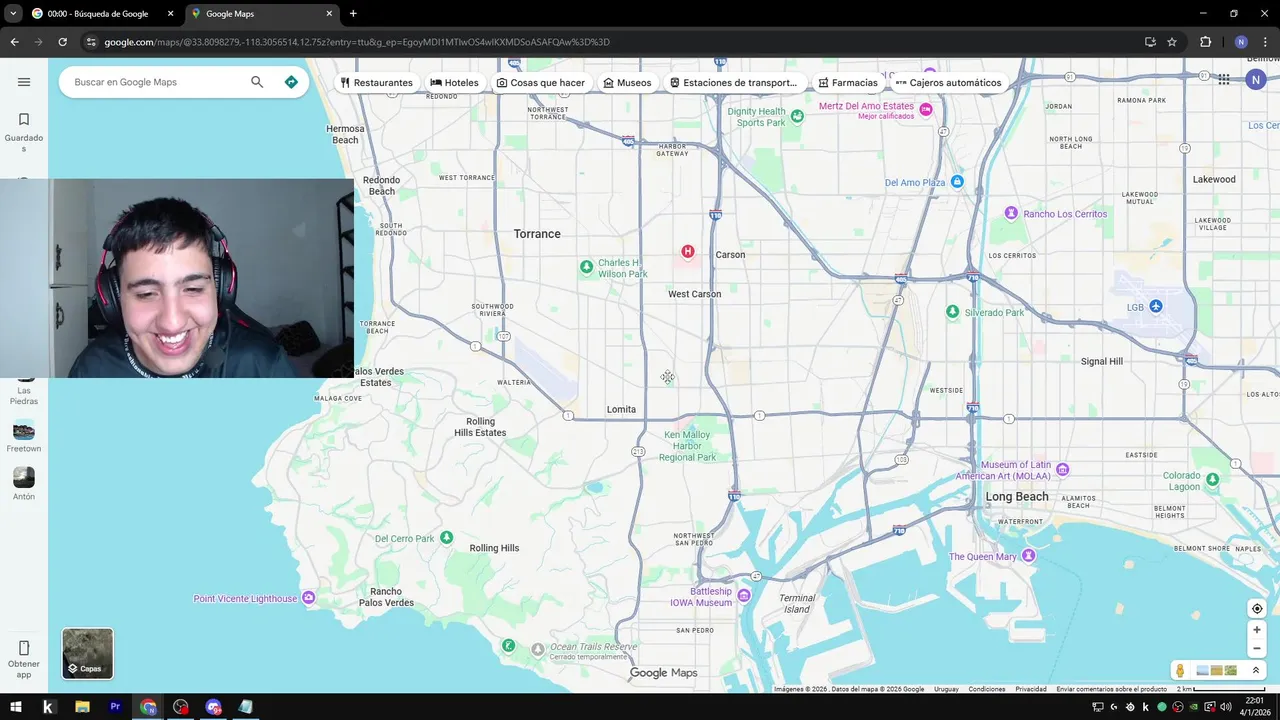
Task: Click the Colorado Lagoon pin
Action: pos(1213,480)
